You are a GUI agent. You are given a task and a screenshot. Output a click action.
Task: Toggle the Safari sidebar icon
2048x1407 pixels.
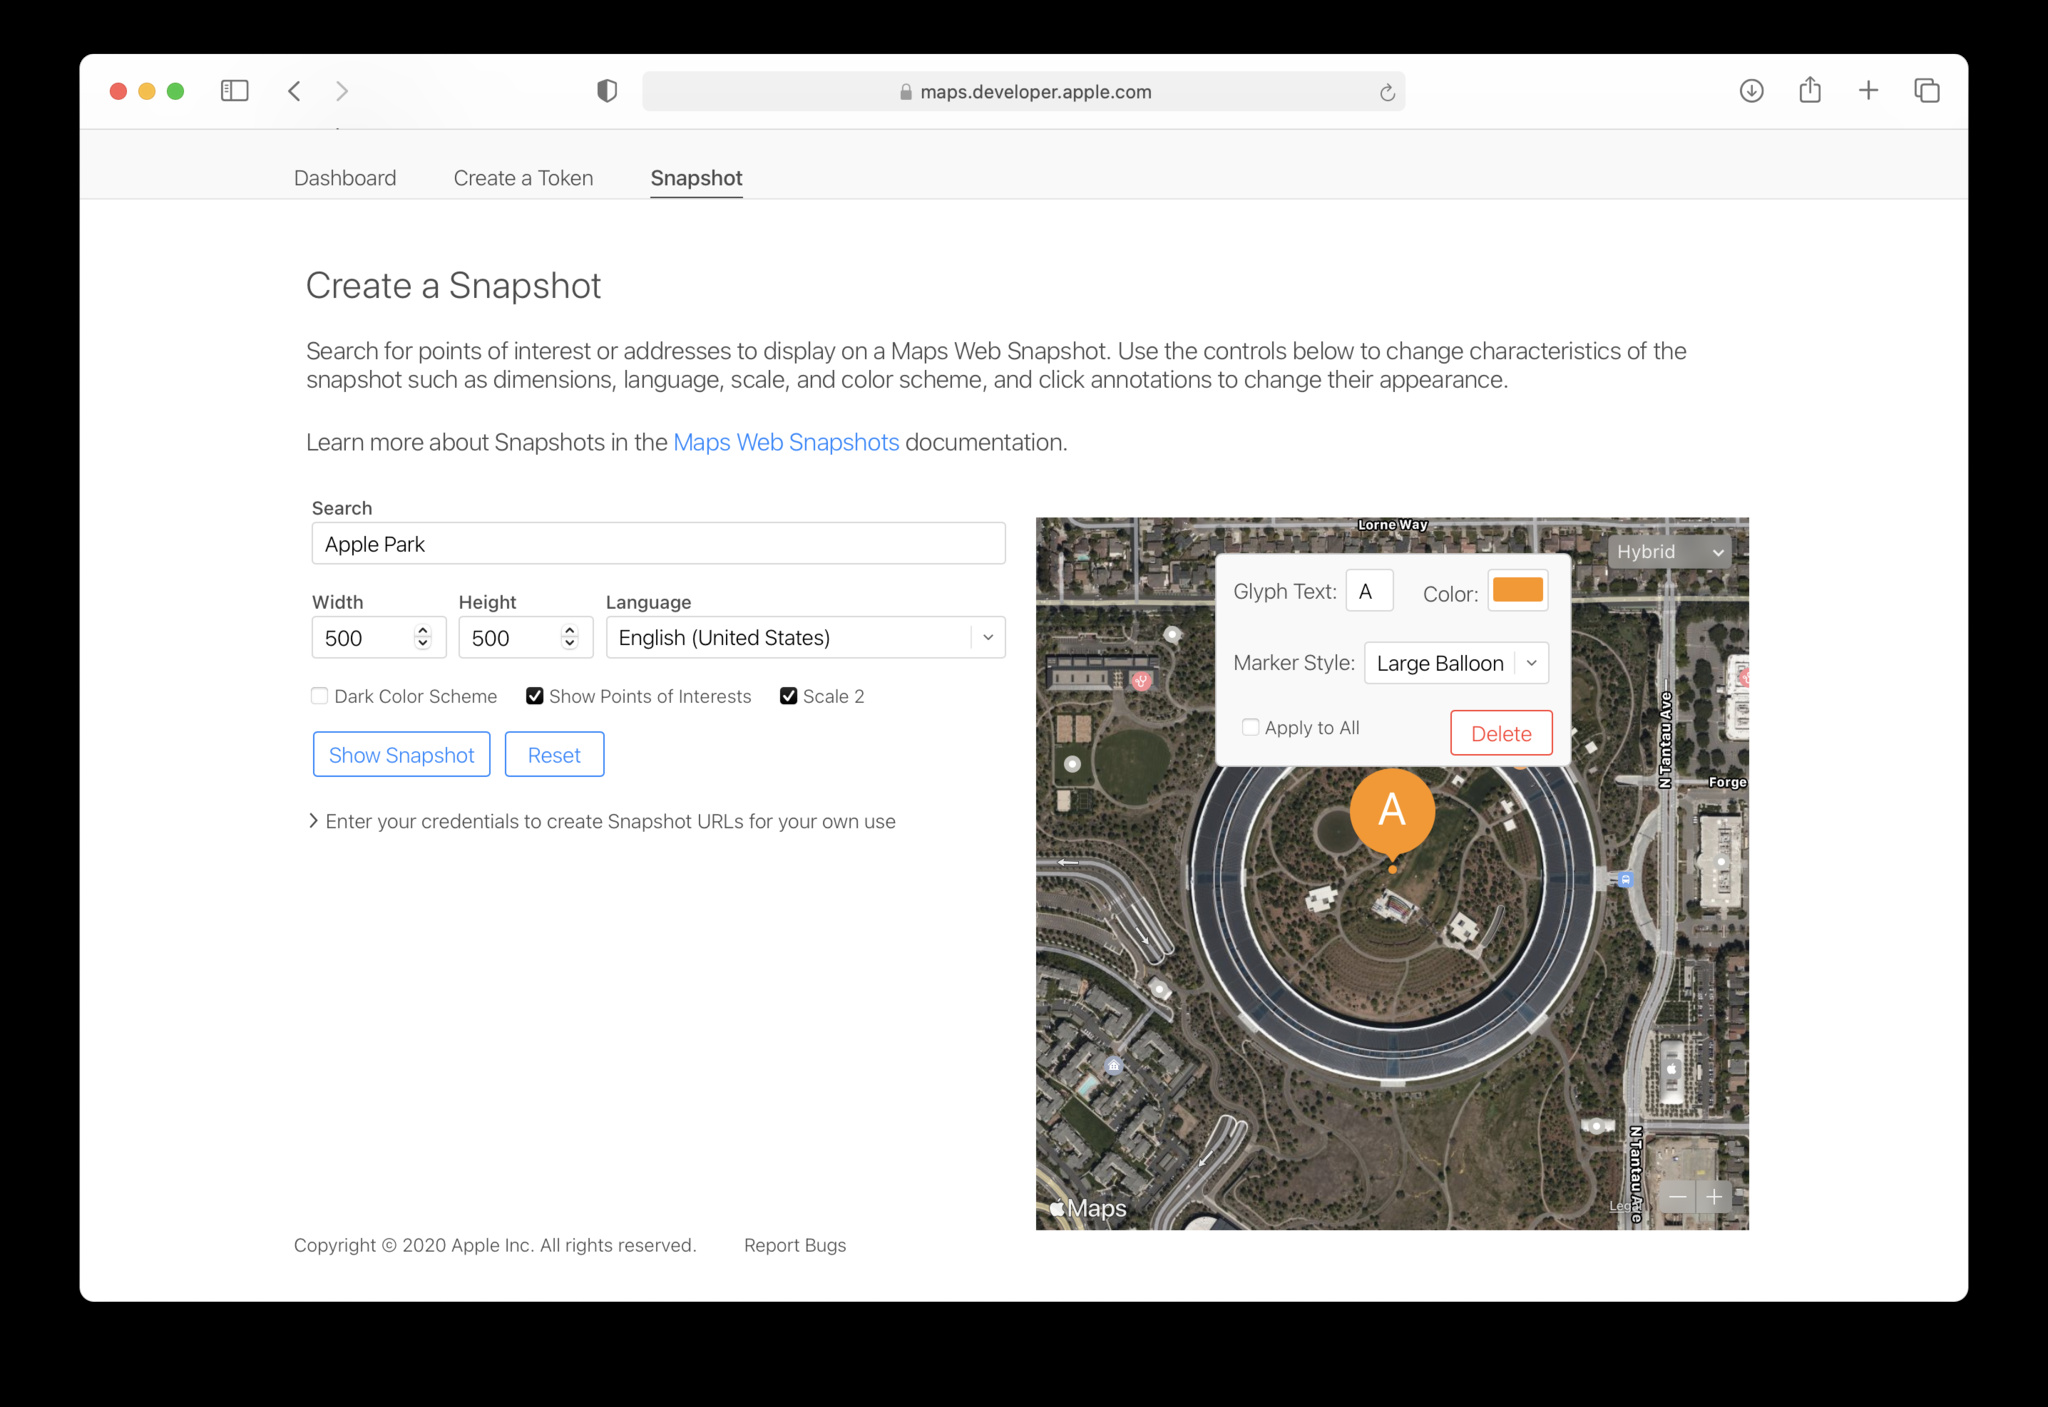tap(234, 91)
